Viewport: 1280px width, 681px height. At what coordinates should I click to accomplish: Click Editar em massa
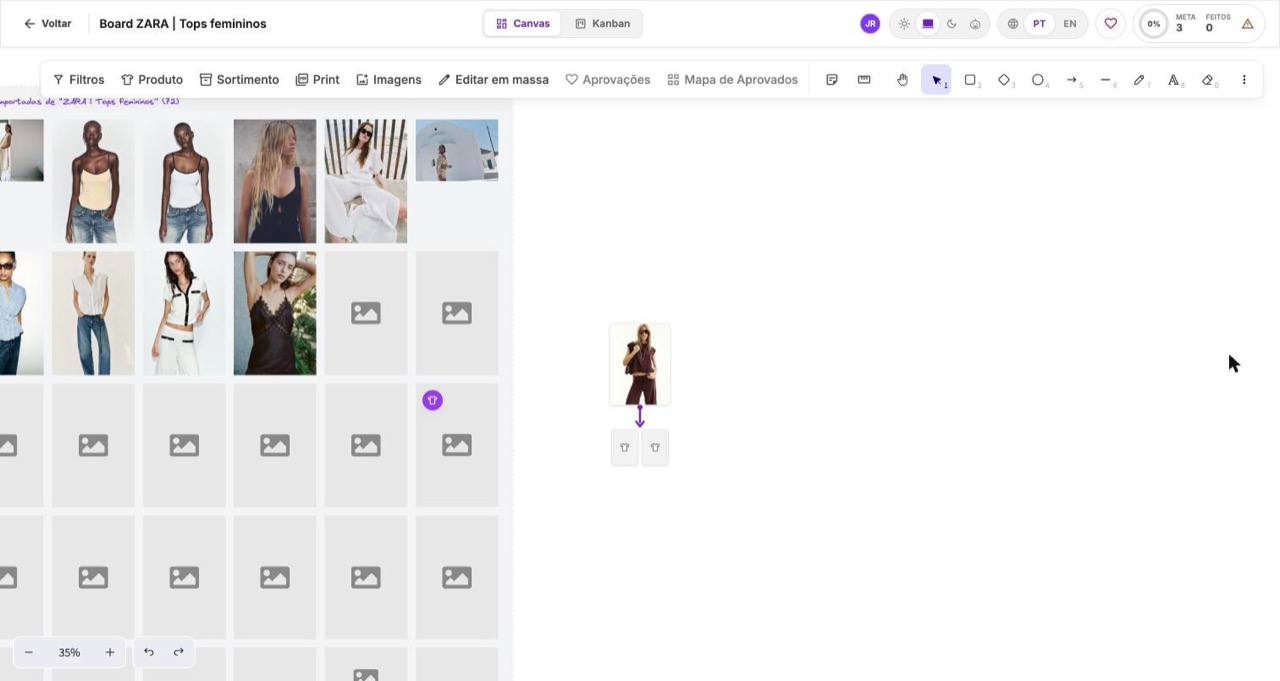click(x=494, y=80)
